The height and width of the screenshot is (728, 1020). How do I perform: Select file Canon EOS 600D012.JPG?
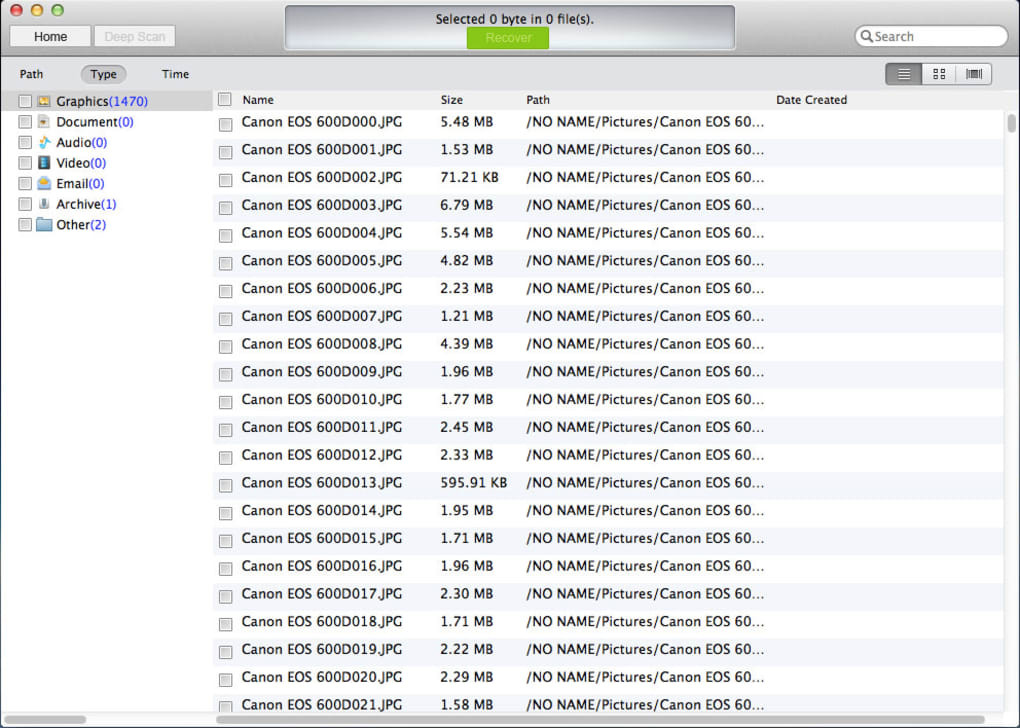[321, 455]
